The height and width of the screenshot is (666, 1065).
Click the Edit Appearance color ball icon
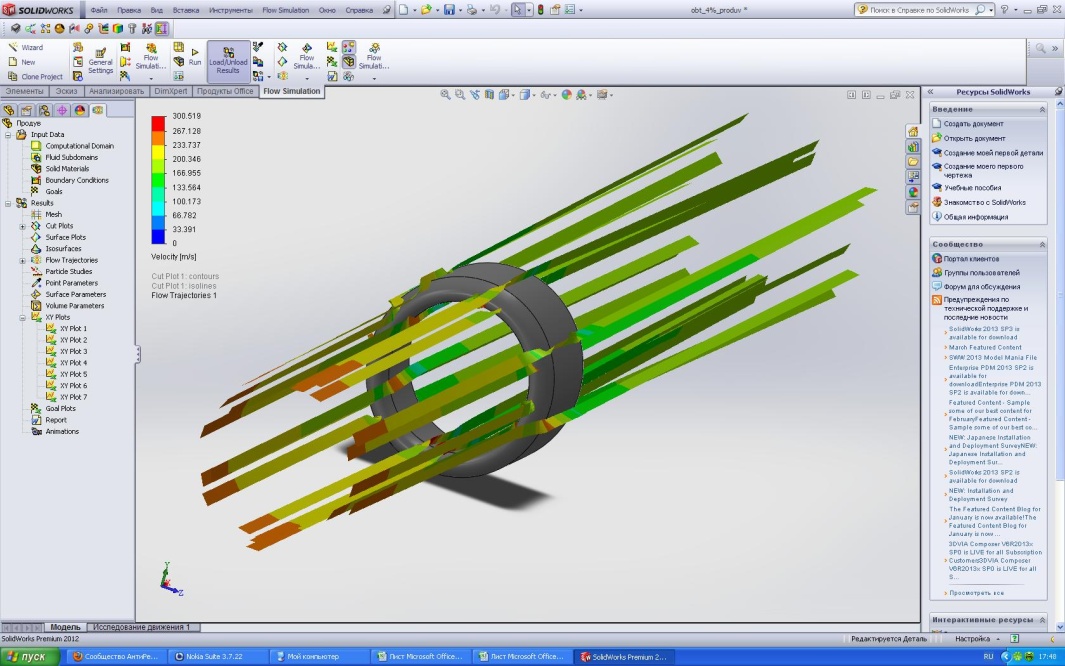(566, 95)
